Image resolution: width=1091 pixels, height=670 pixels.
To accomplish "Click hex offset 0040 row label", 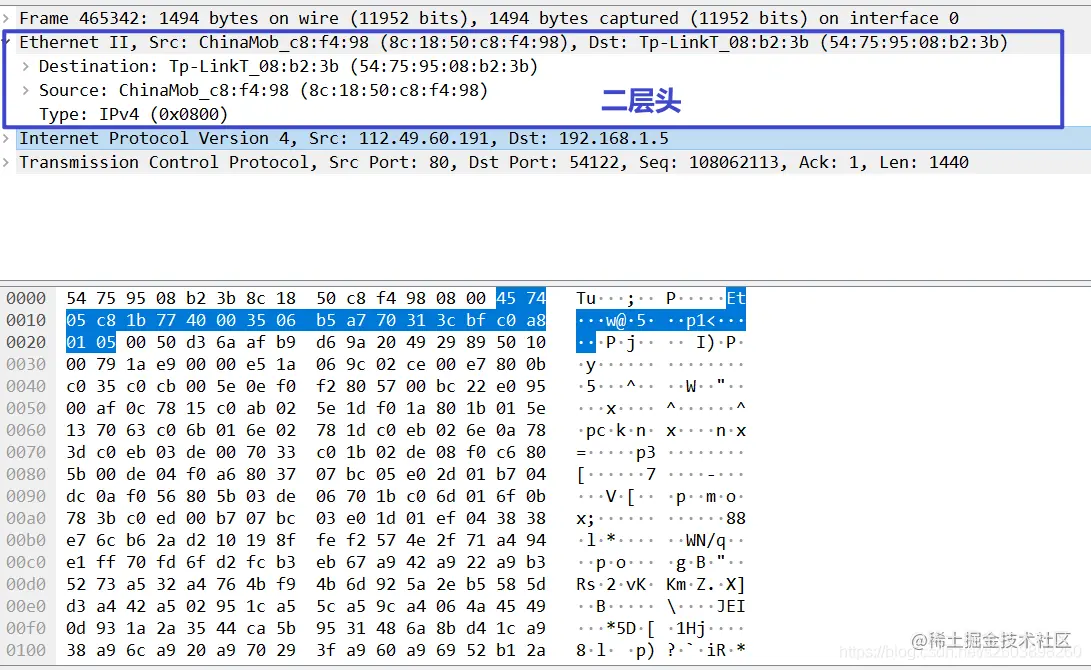I will click(x=26, y=386).
